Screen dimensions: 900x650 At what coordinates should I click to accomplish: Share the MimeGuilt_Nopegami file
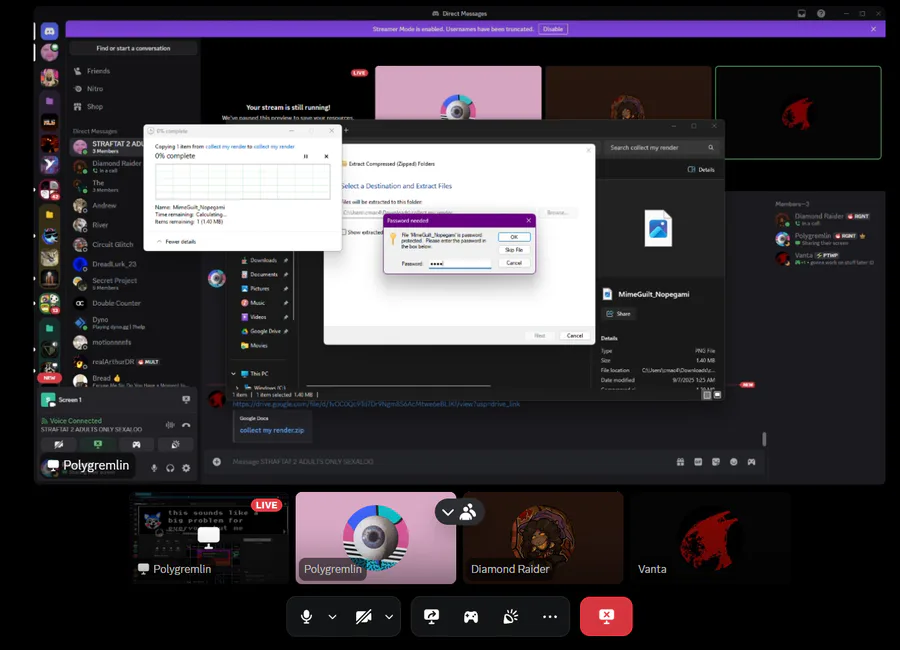pyautogui.click(x=619, y=314)
